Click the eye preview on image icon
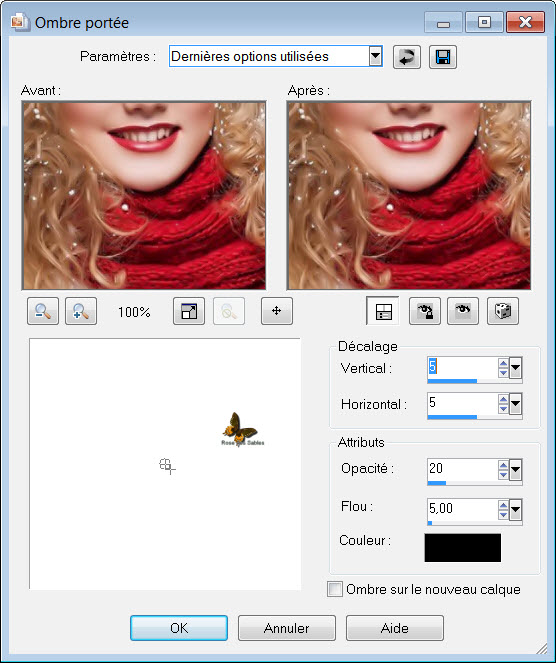Image resolution: width=556 pixels, height=663 pixels. coord(463,311)
